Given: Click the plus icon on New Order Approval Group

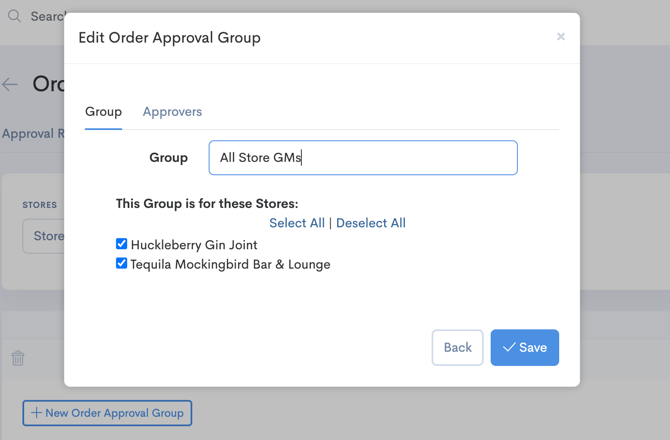Looking at the screenshot, I should tap(37, 413).
